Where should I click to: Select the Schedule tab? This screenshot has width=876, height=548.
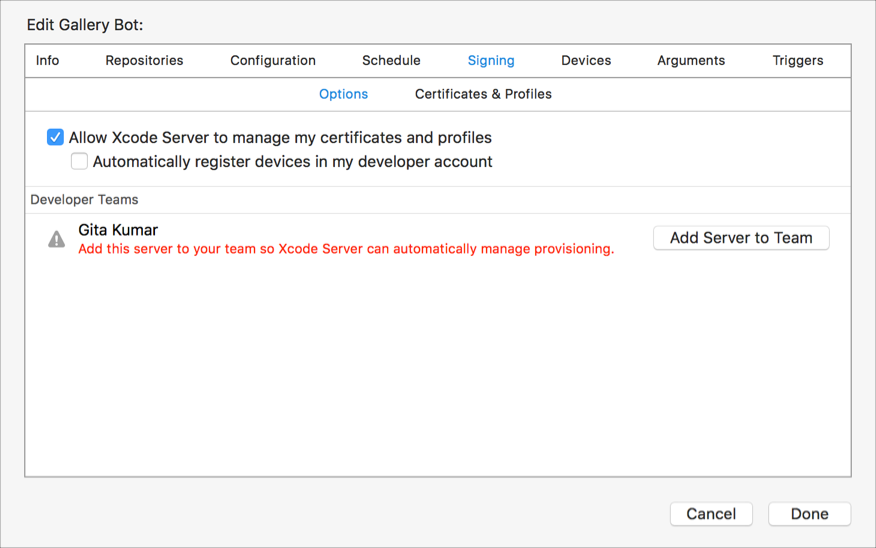(391, 61)
